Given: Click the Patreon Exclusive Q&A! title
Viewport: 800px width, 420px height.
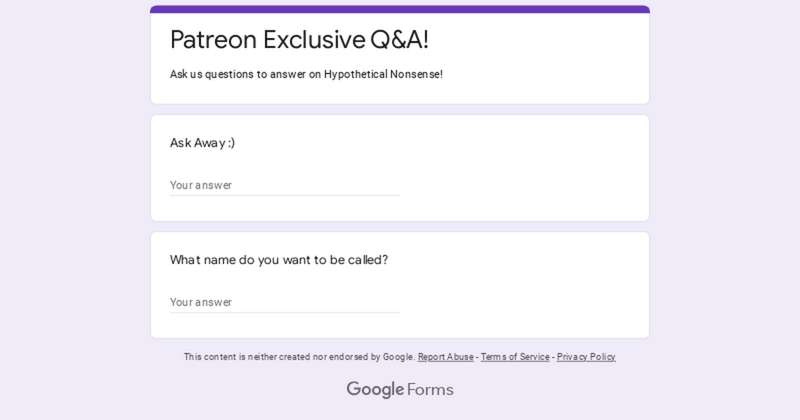Looking at the screenshot, I should (299, 40).
